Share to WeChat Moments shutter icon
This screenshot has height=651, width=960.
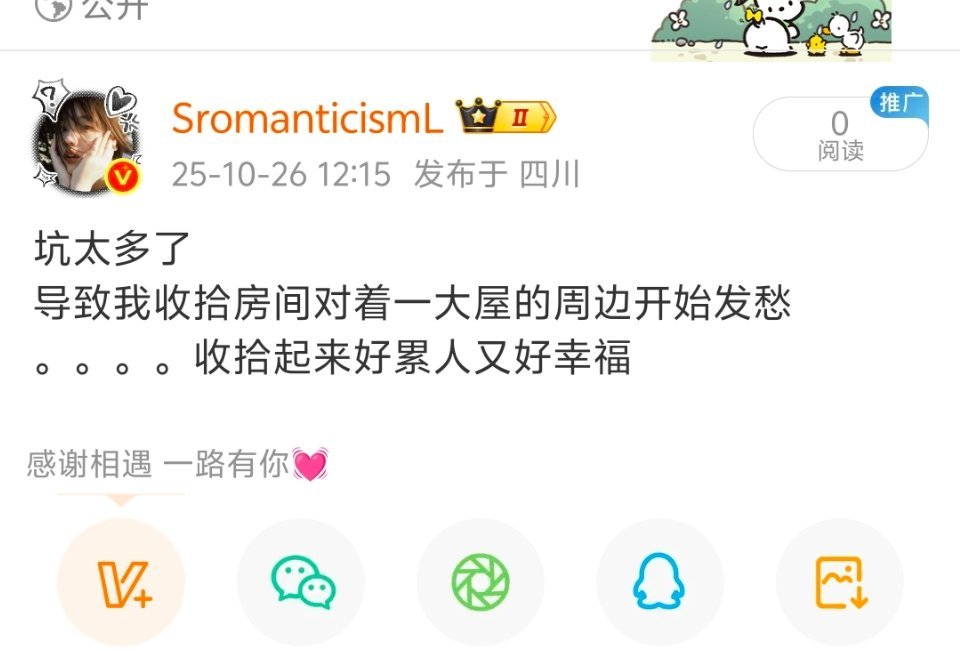481,582
